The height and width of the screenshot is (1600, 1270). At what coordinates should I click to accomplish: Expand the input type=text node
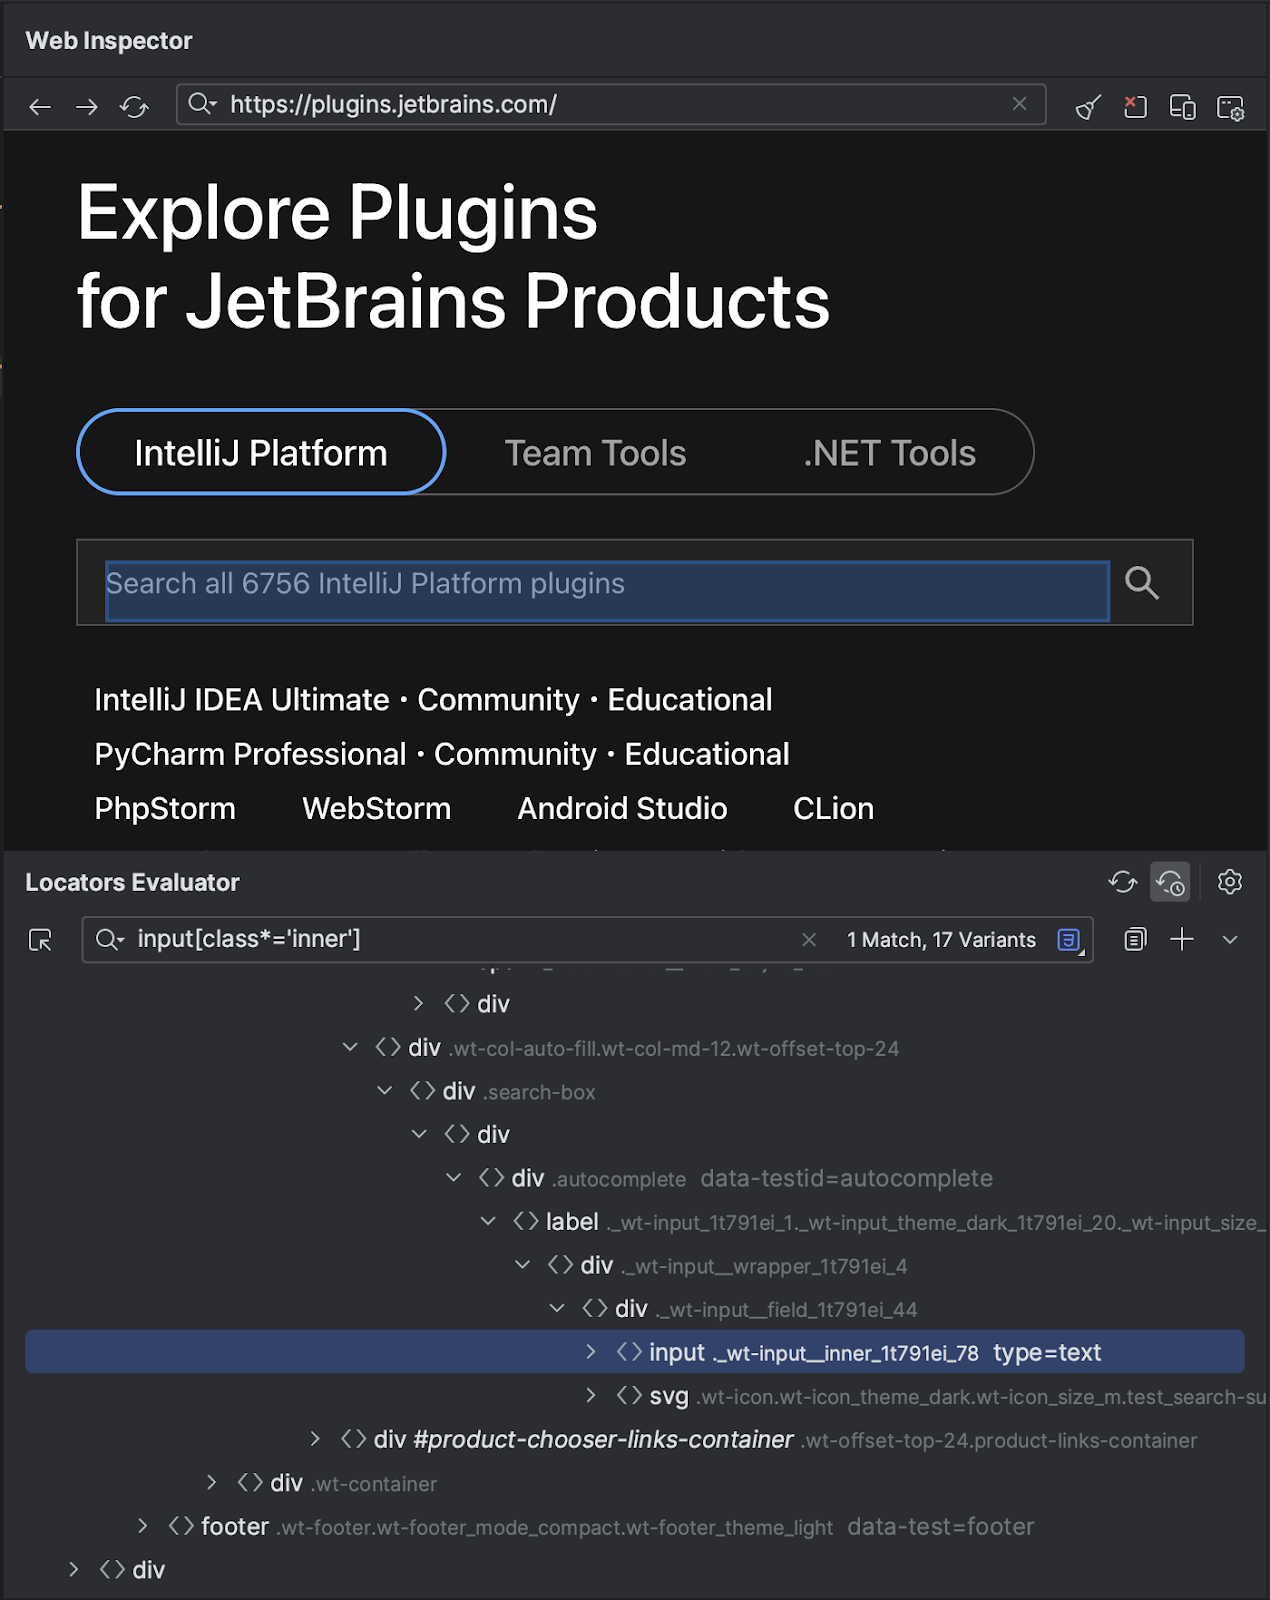coord(591,1352)
